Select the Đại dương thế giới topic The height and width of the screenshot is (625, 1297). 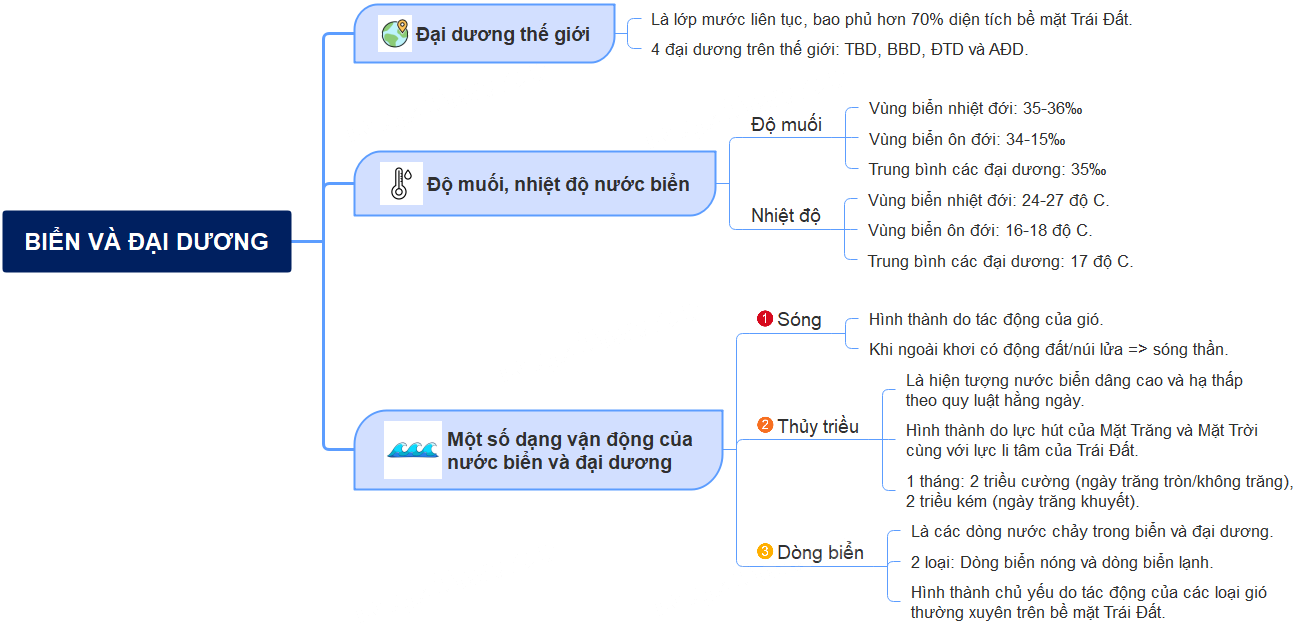[x=485, y=34]
